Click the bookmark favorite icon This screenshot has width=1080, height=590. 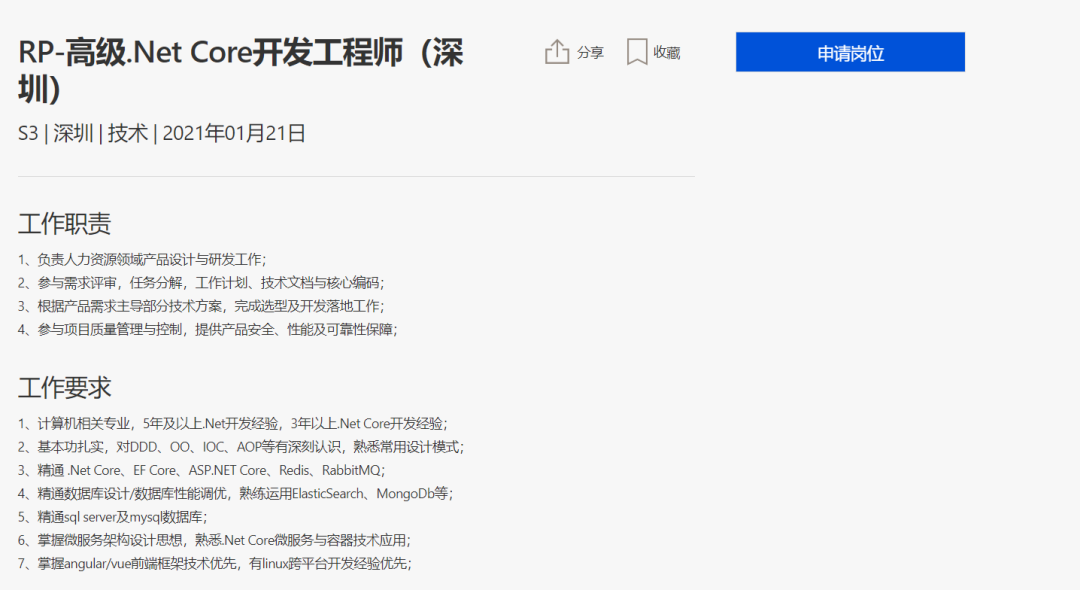click(637, 52)
